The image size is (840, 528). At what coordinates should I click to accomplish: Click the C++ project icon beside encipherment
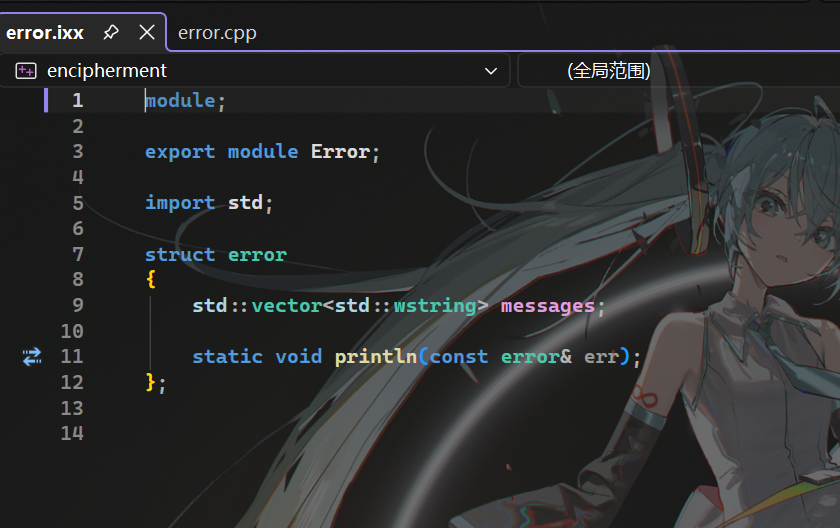27,71
